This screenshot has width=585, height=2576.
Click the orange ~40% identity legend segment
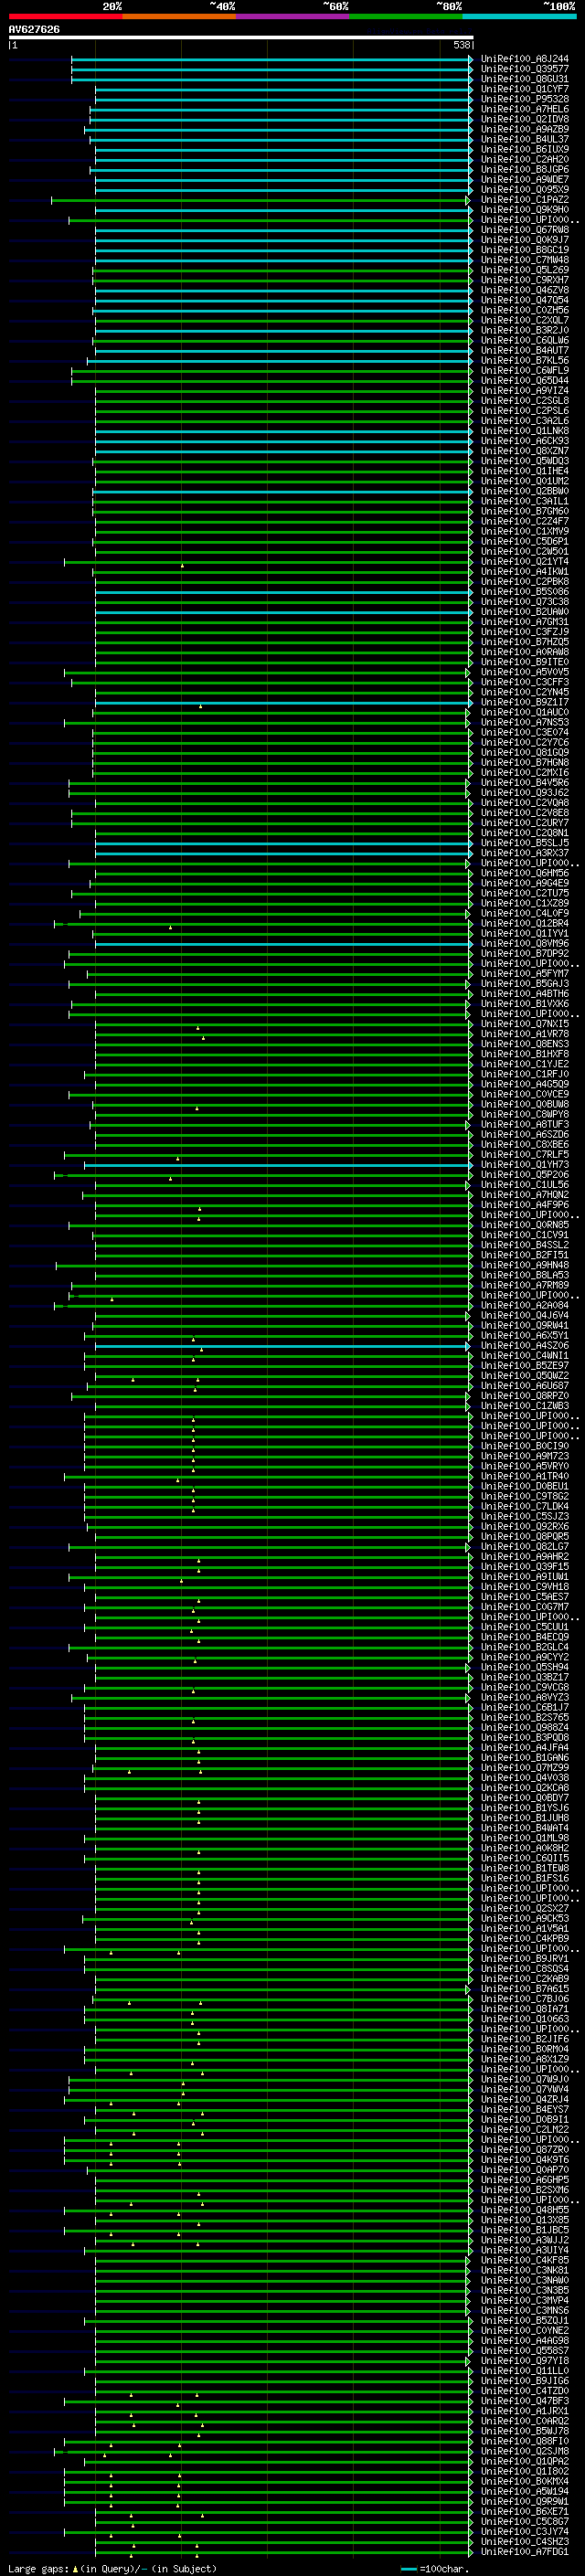point(179,16)
